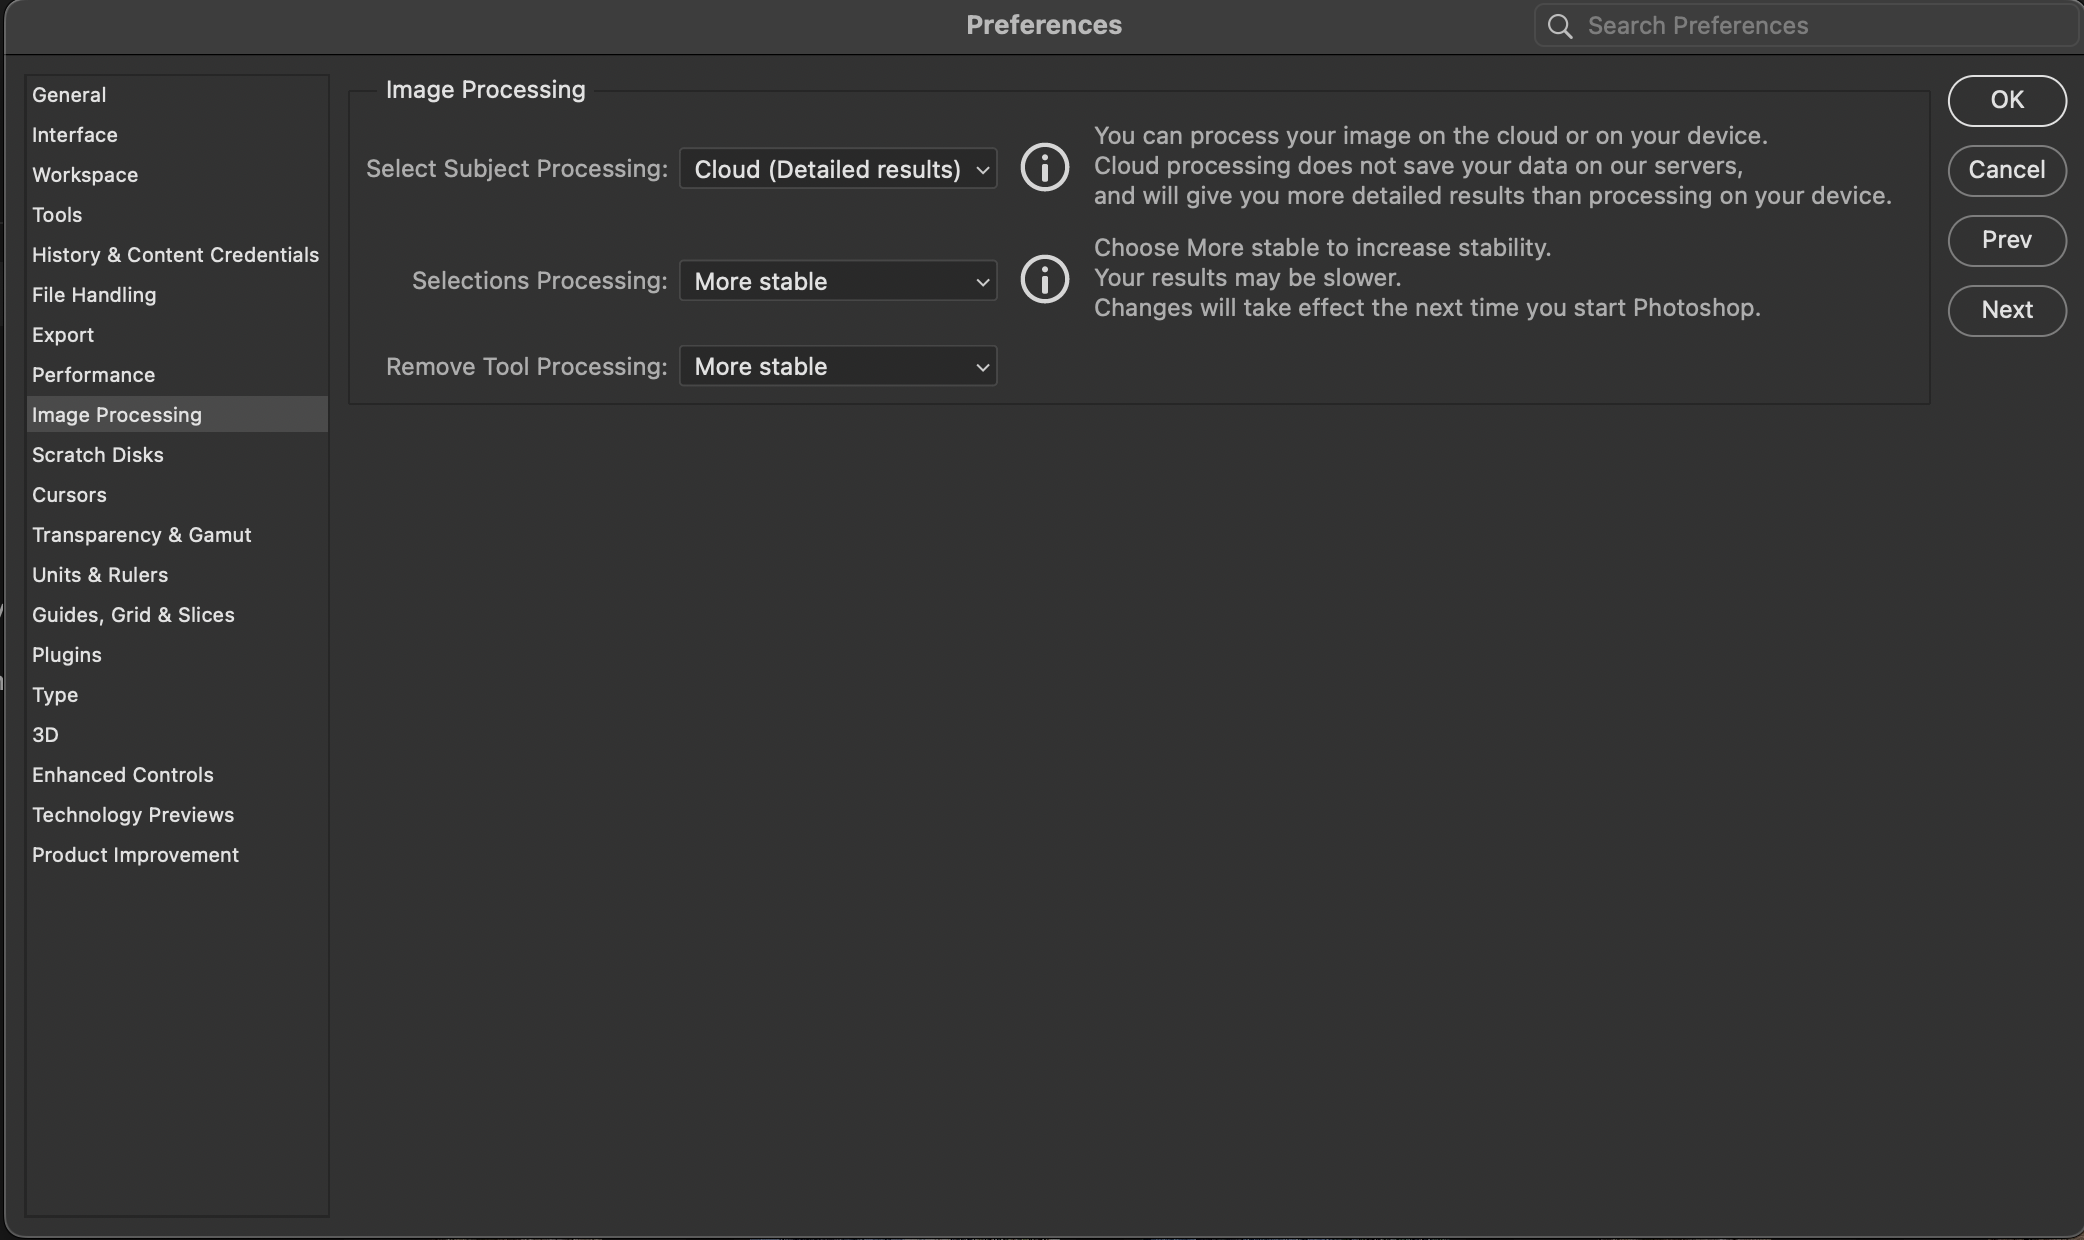Select Transparency & Gamut category
2084x1240 pixels.
click(x=141, y=535)
